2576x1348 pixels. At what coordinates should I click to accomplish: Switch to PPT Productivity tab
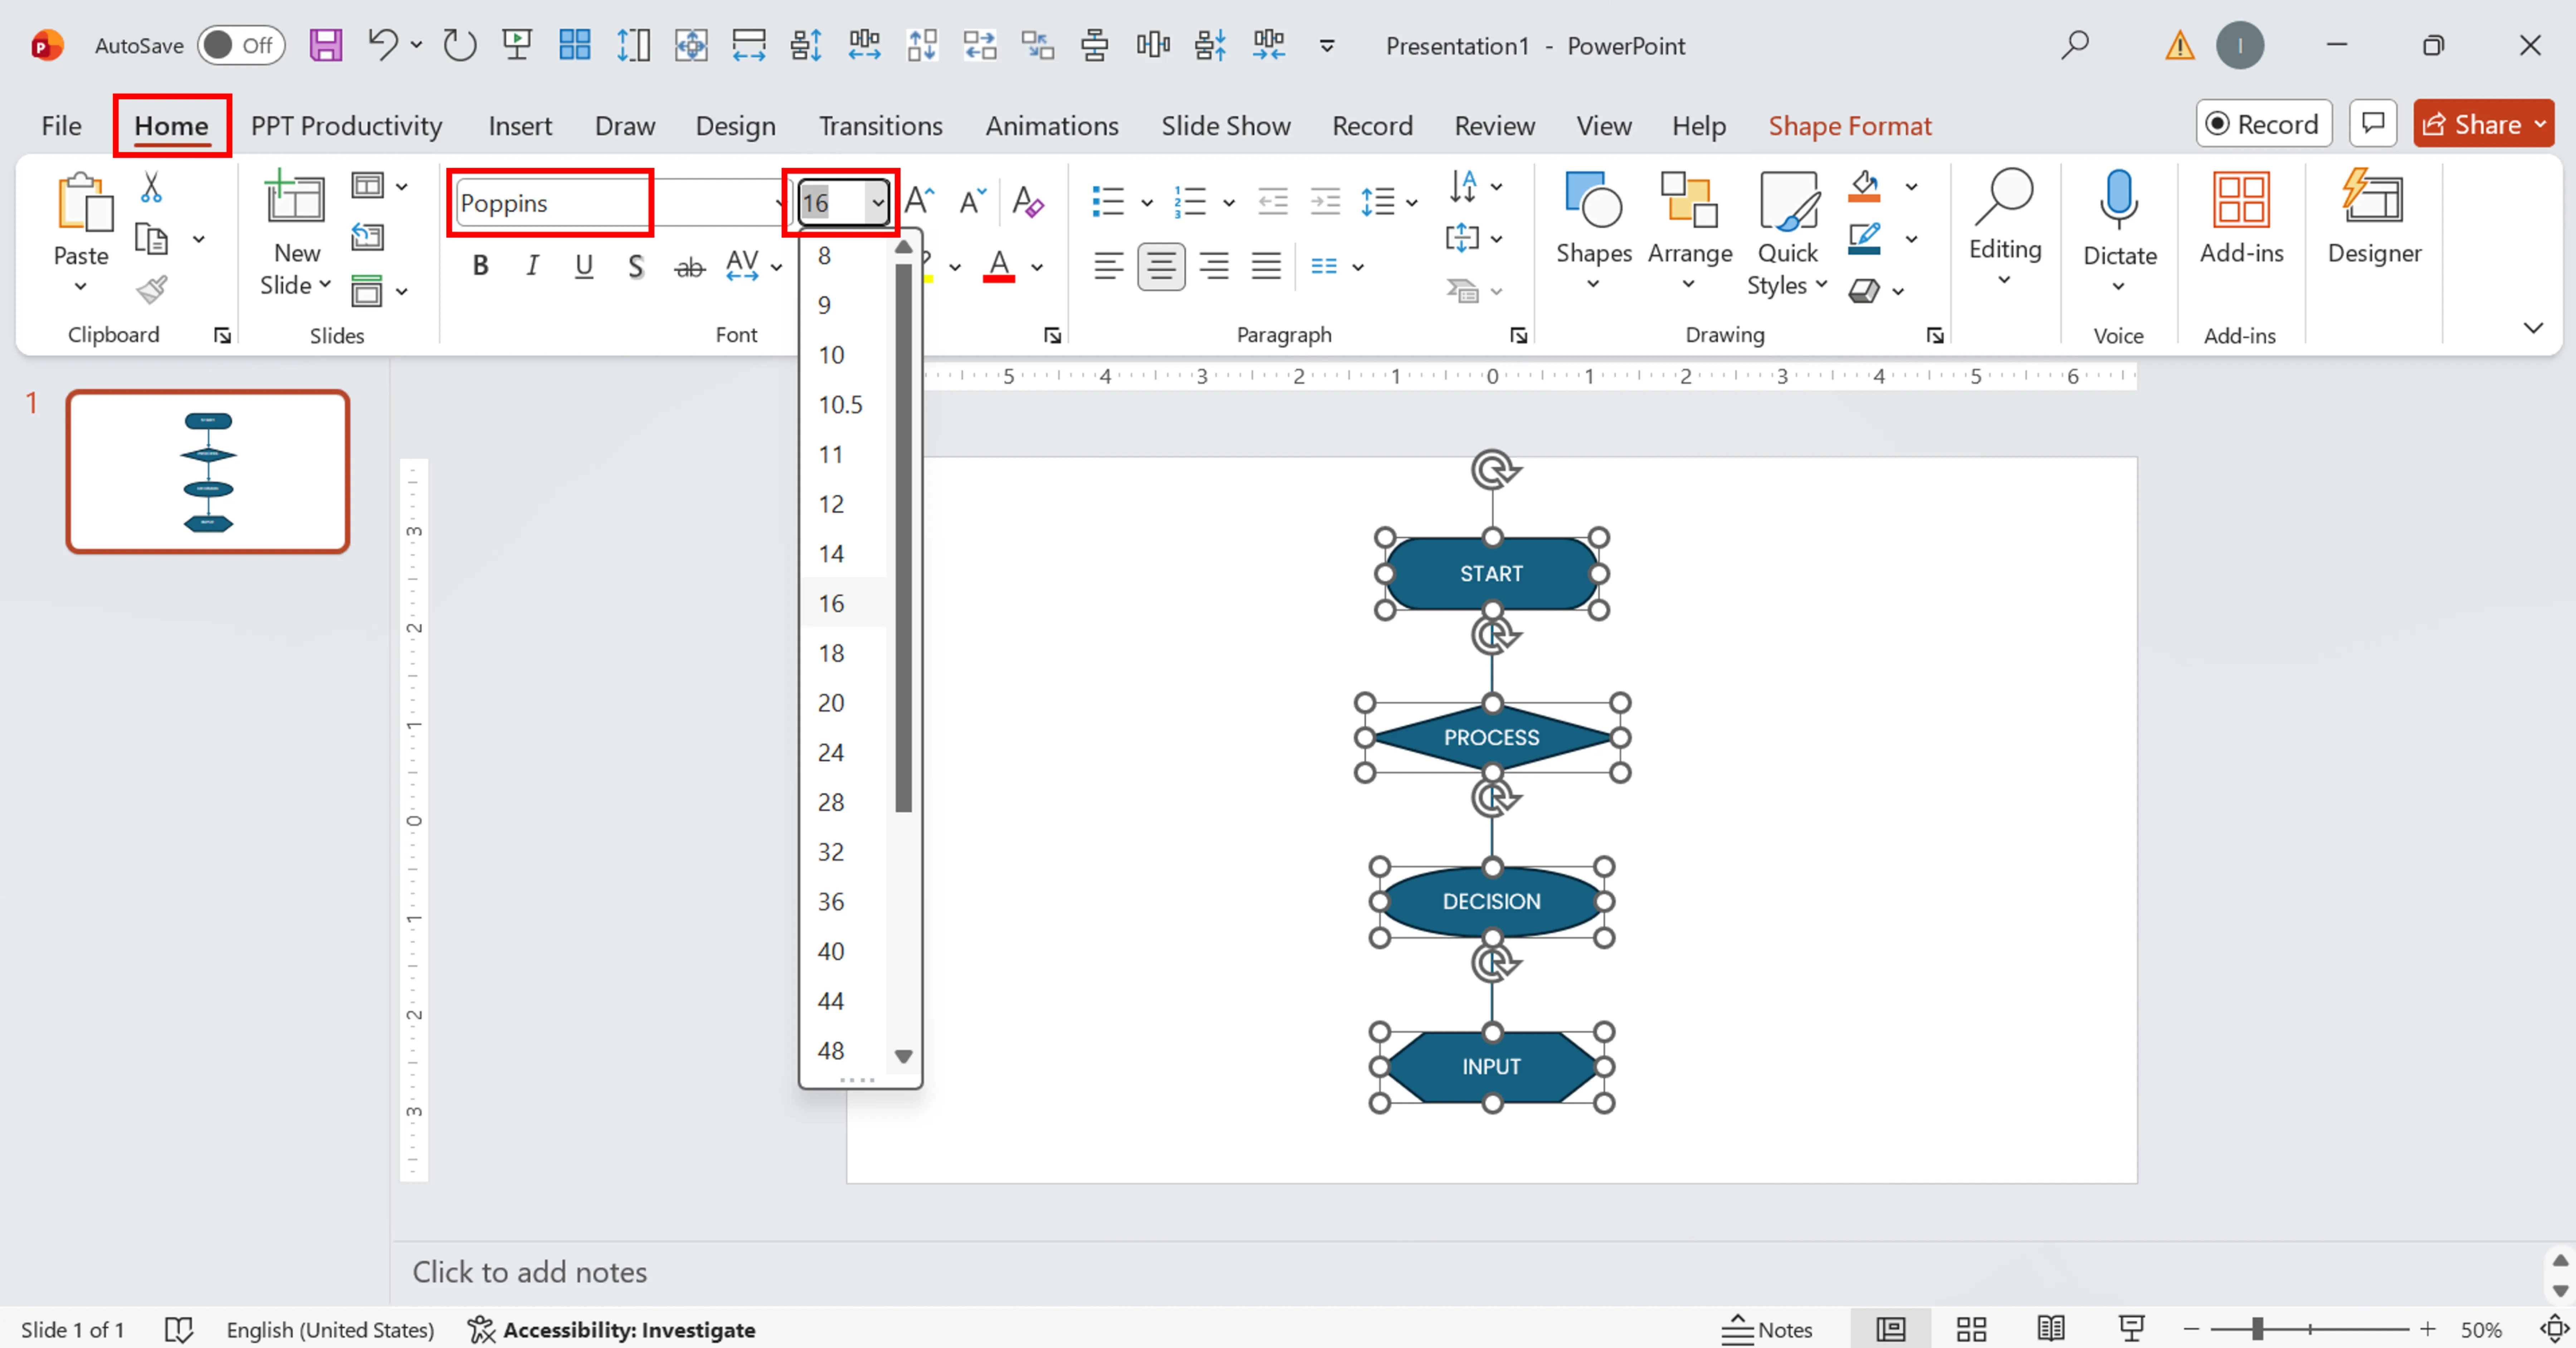click(x=346, y=126)
